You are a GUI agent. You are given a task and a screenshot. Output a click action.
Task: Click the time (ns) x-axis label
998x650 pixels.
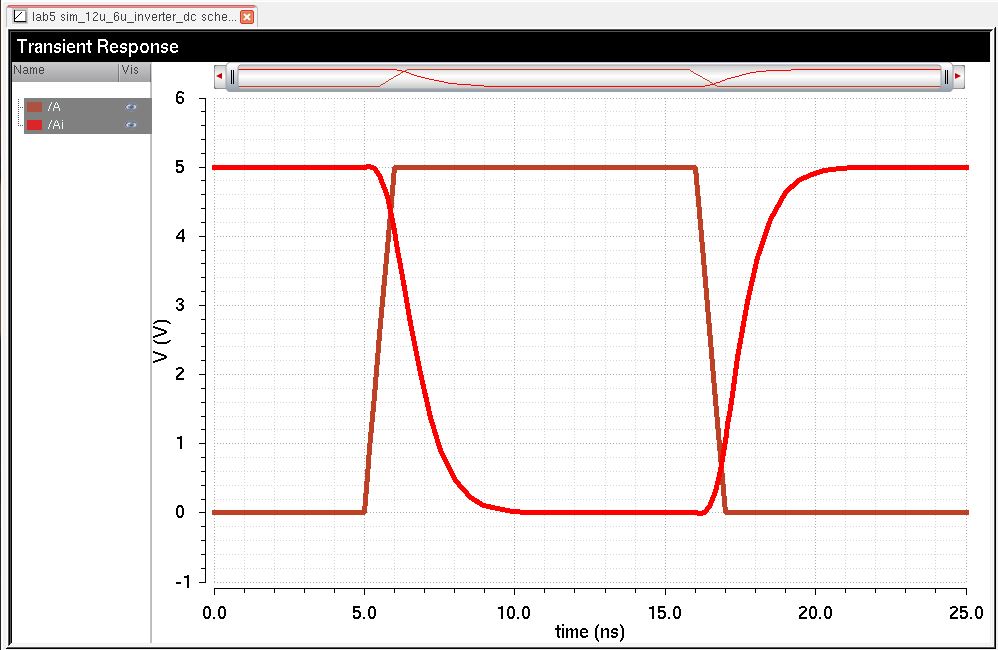(589, 632)
